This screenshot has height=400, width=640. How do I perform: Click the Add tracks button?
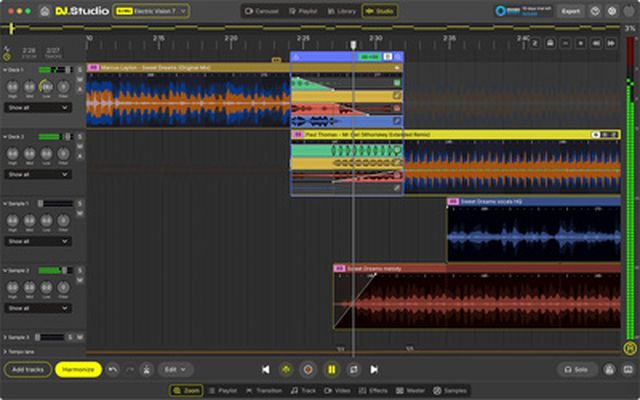click(28, 370)
